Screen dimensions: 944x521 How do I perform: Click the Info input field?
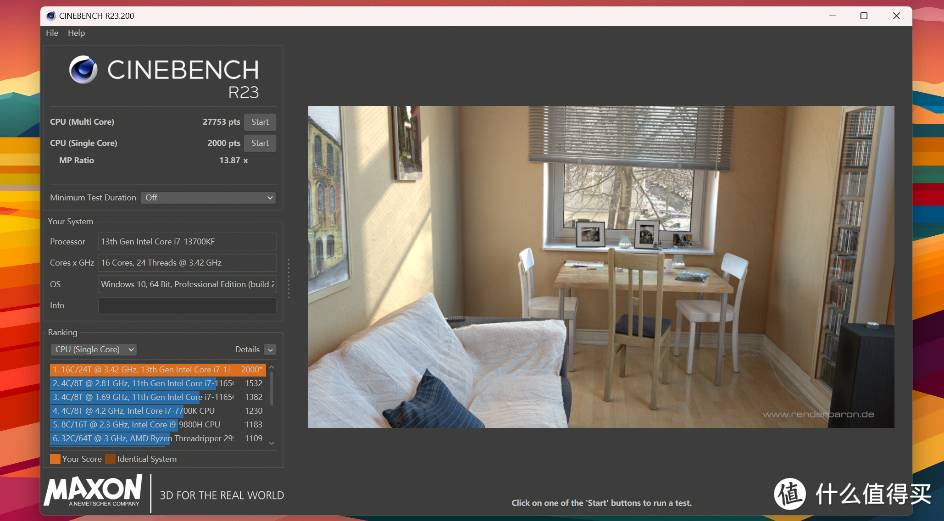click(187, 305)
